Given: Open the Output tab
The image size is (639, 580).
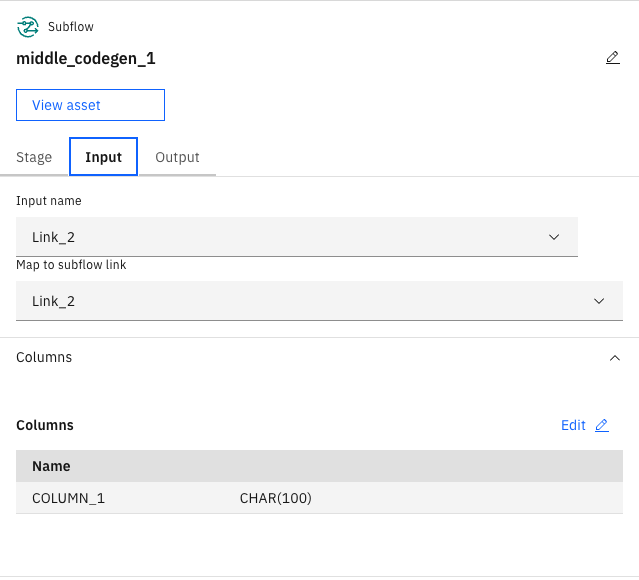Looking at the screenshot, I should coord(177,157).
